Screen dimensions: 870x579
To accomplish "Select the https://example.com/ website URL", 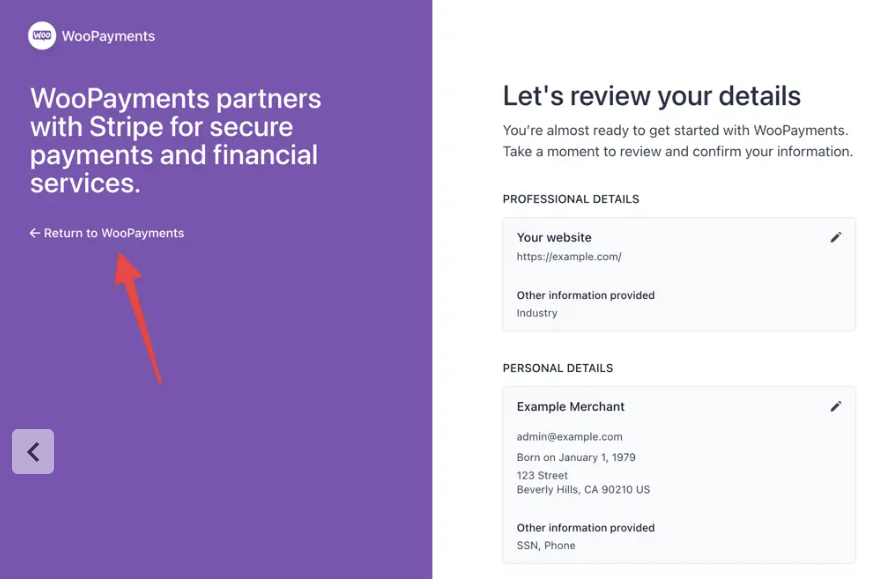I will tap(569, 257).
